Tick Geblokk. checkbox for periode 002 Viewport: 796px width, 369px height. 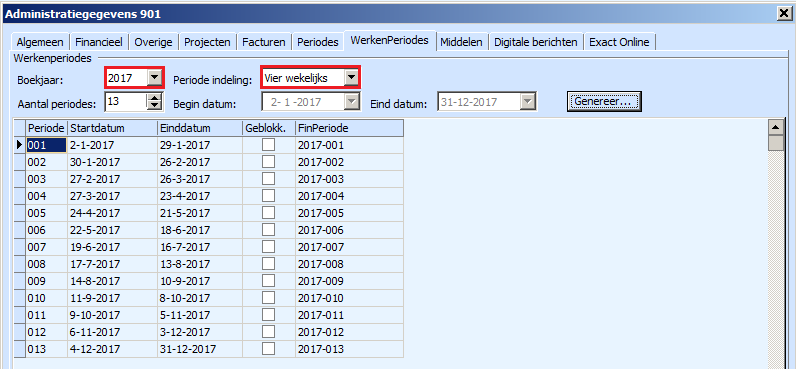(269, 162)
